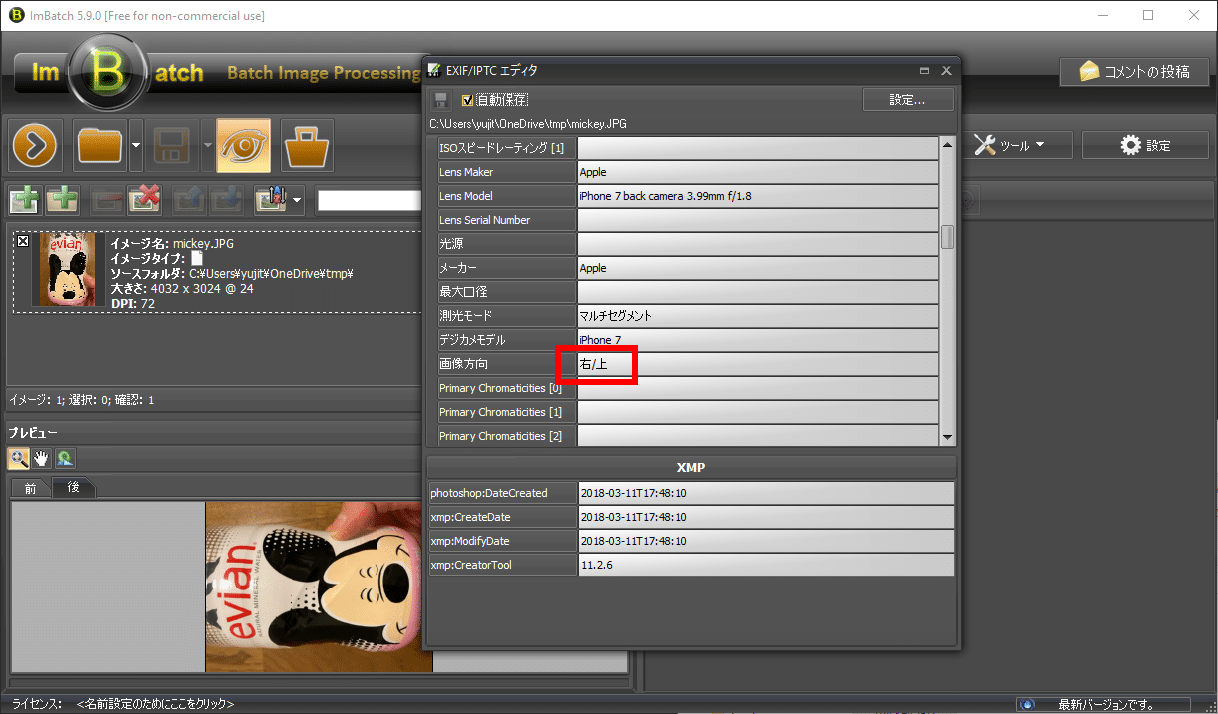
Task: Click the fit image preview icon
Action: (64, 459)
